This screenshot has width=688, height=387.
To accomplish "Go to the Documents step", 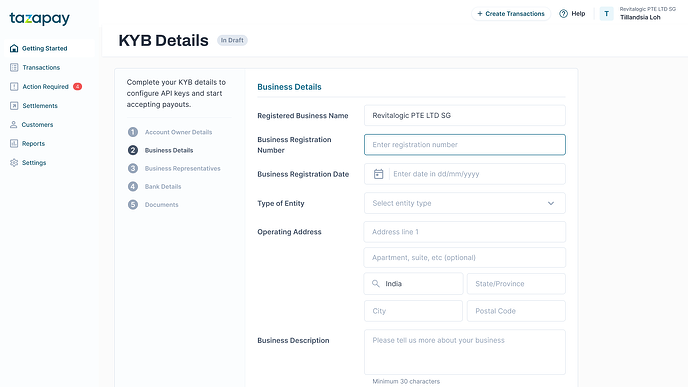I will tap(161, 204).
